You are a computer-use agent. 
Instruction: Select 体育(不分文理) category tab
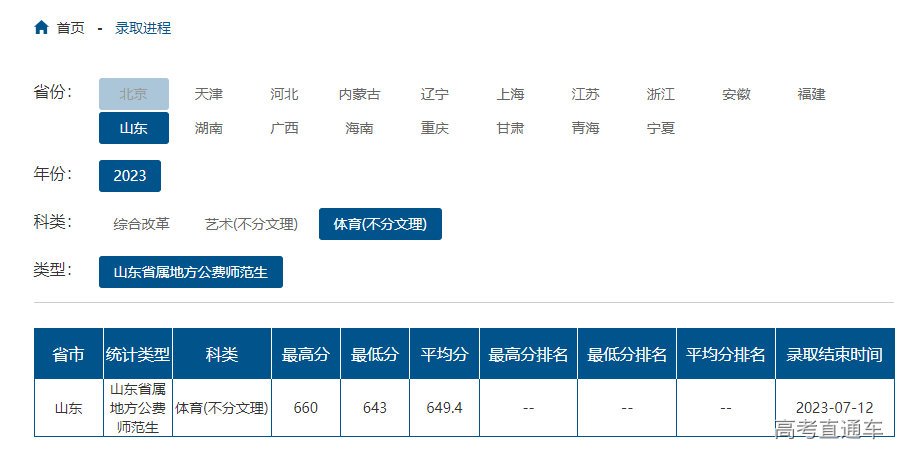tap(380, 224)
